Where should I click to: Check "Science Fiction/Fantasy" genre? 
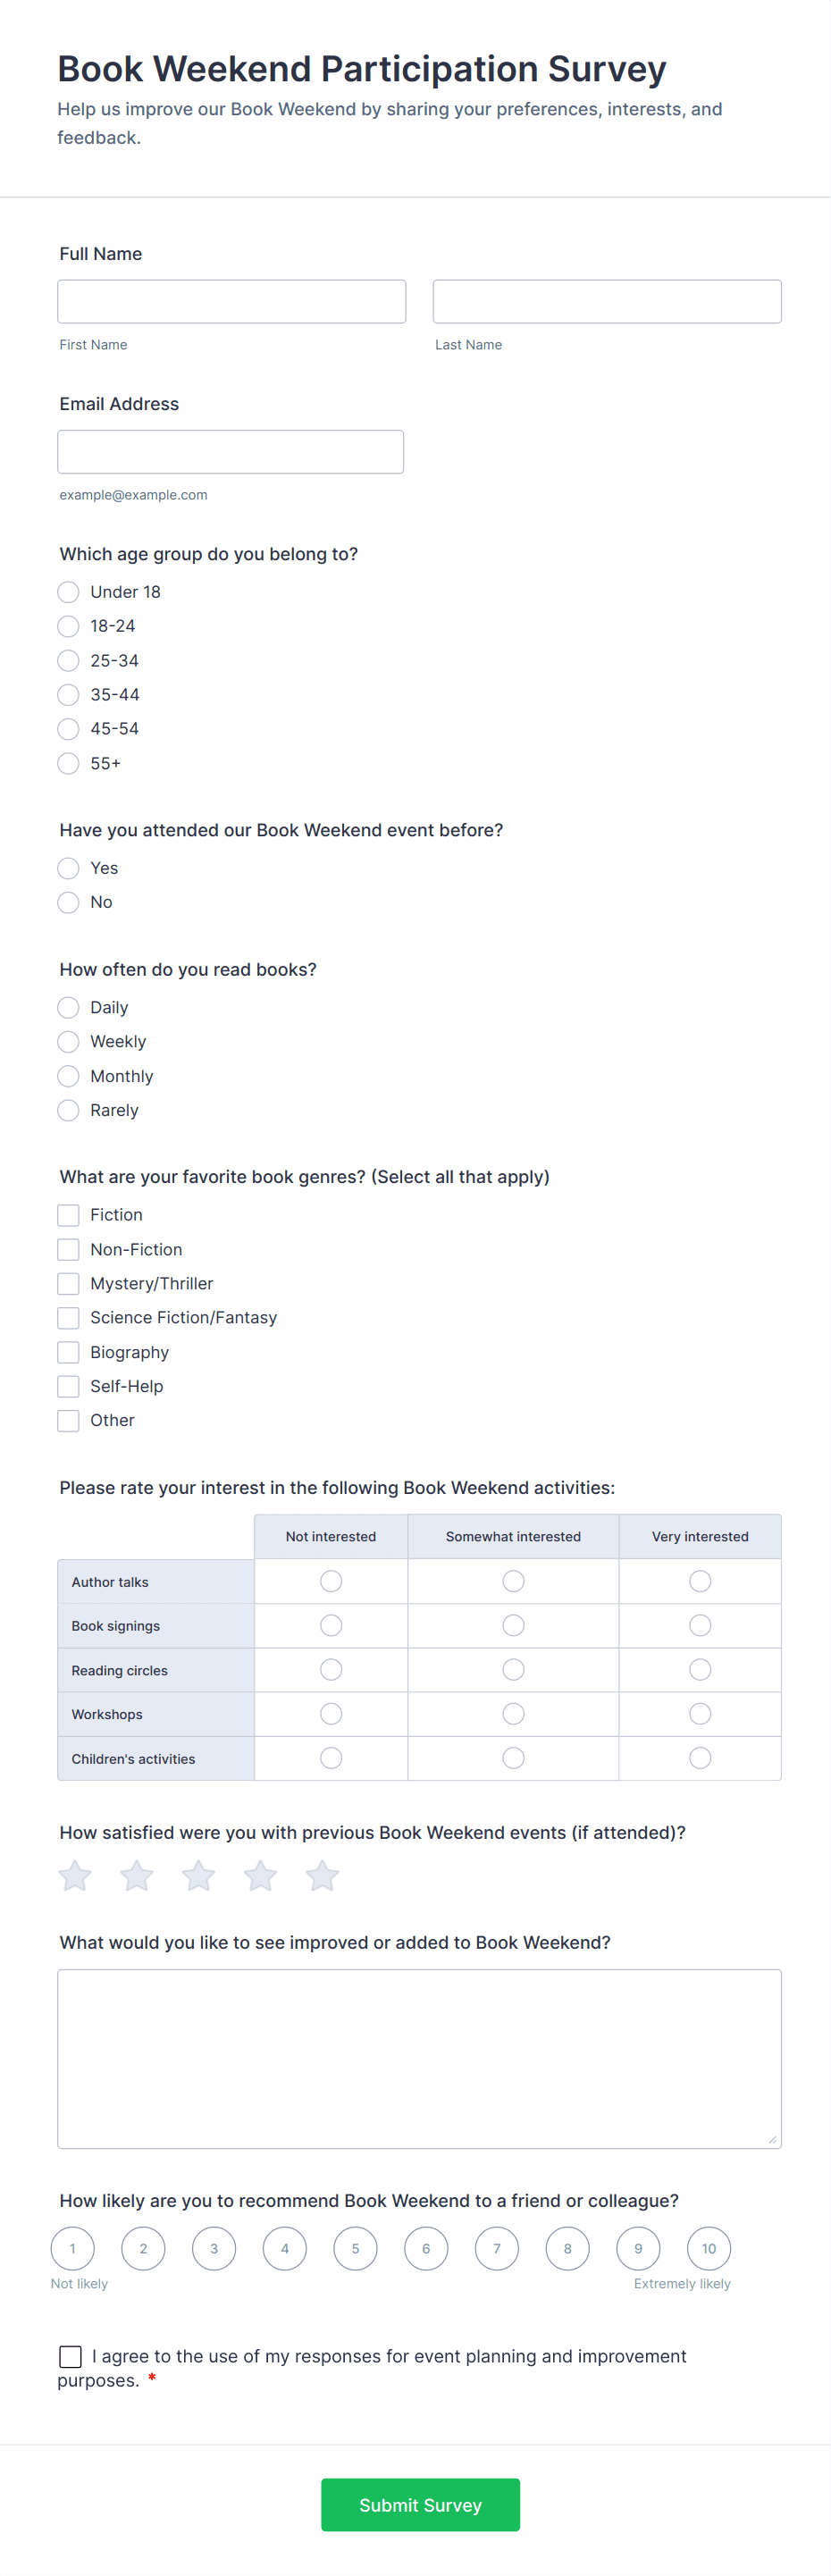pos(68,1317)
